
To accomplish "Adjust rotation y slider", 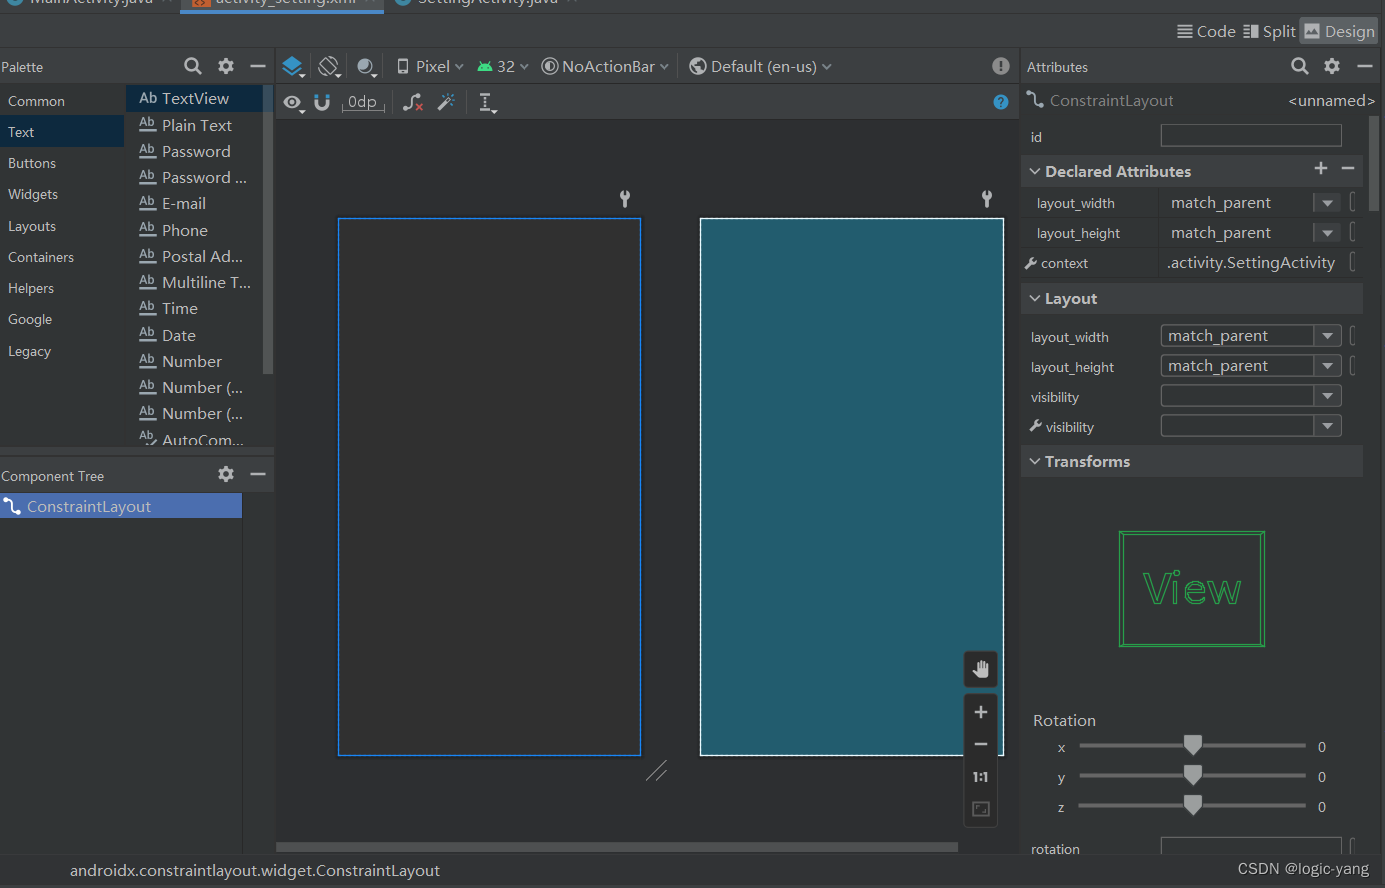I will pyautogui.click(x=1192, y=775).
